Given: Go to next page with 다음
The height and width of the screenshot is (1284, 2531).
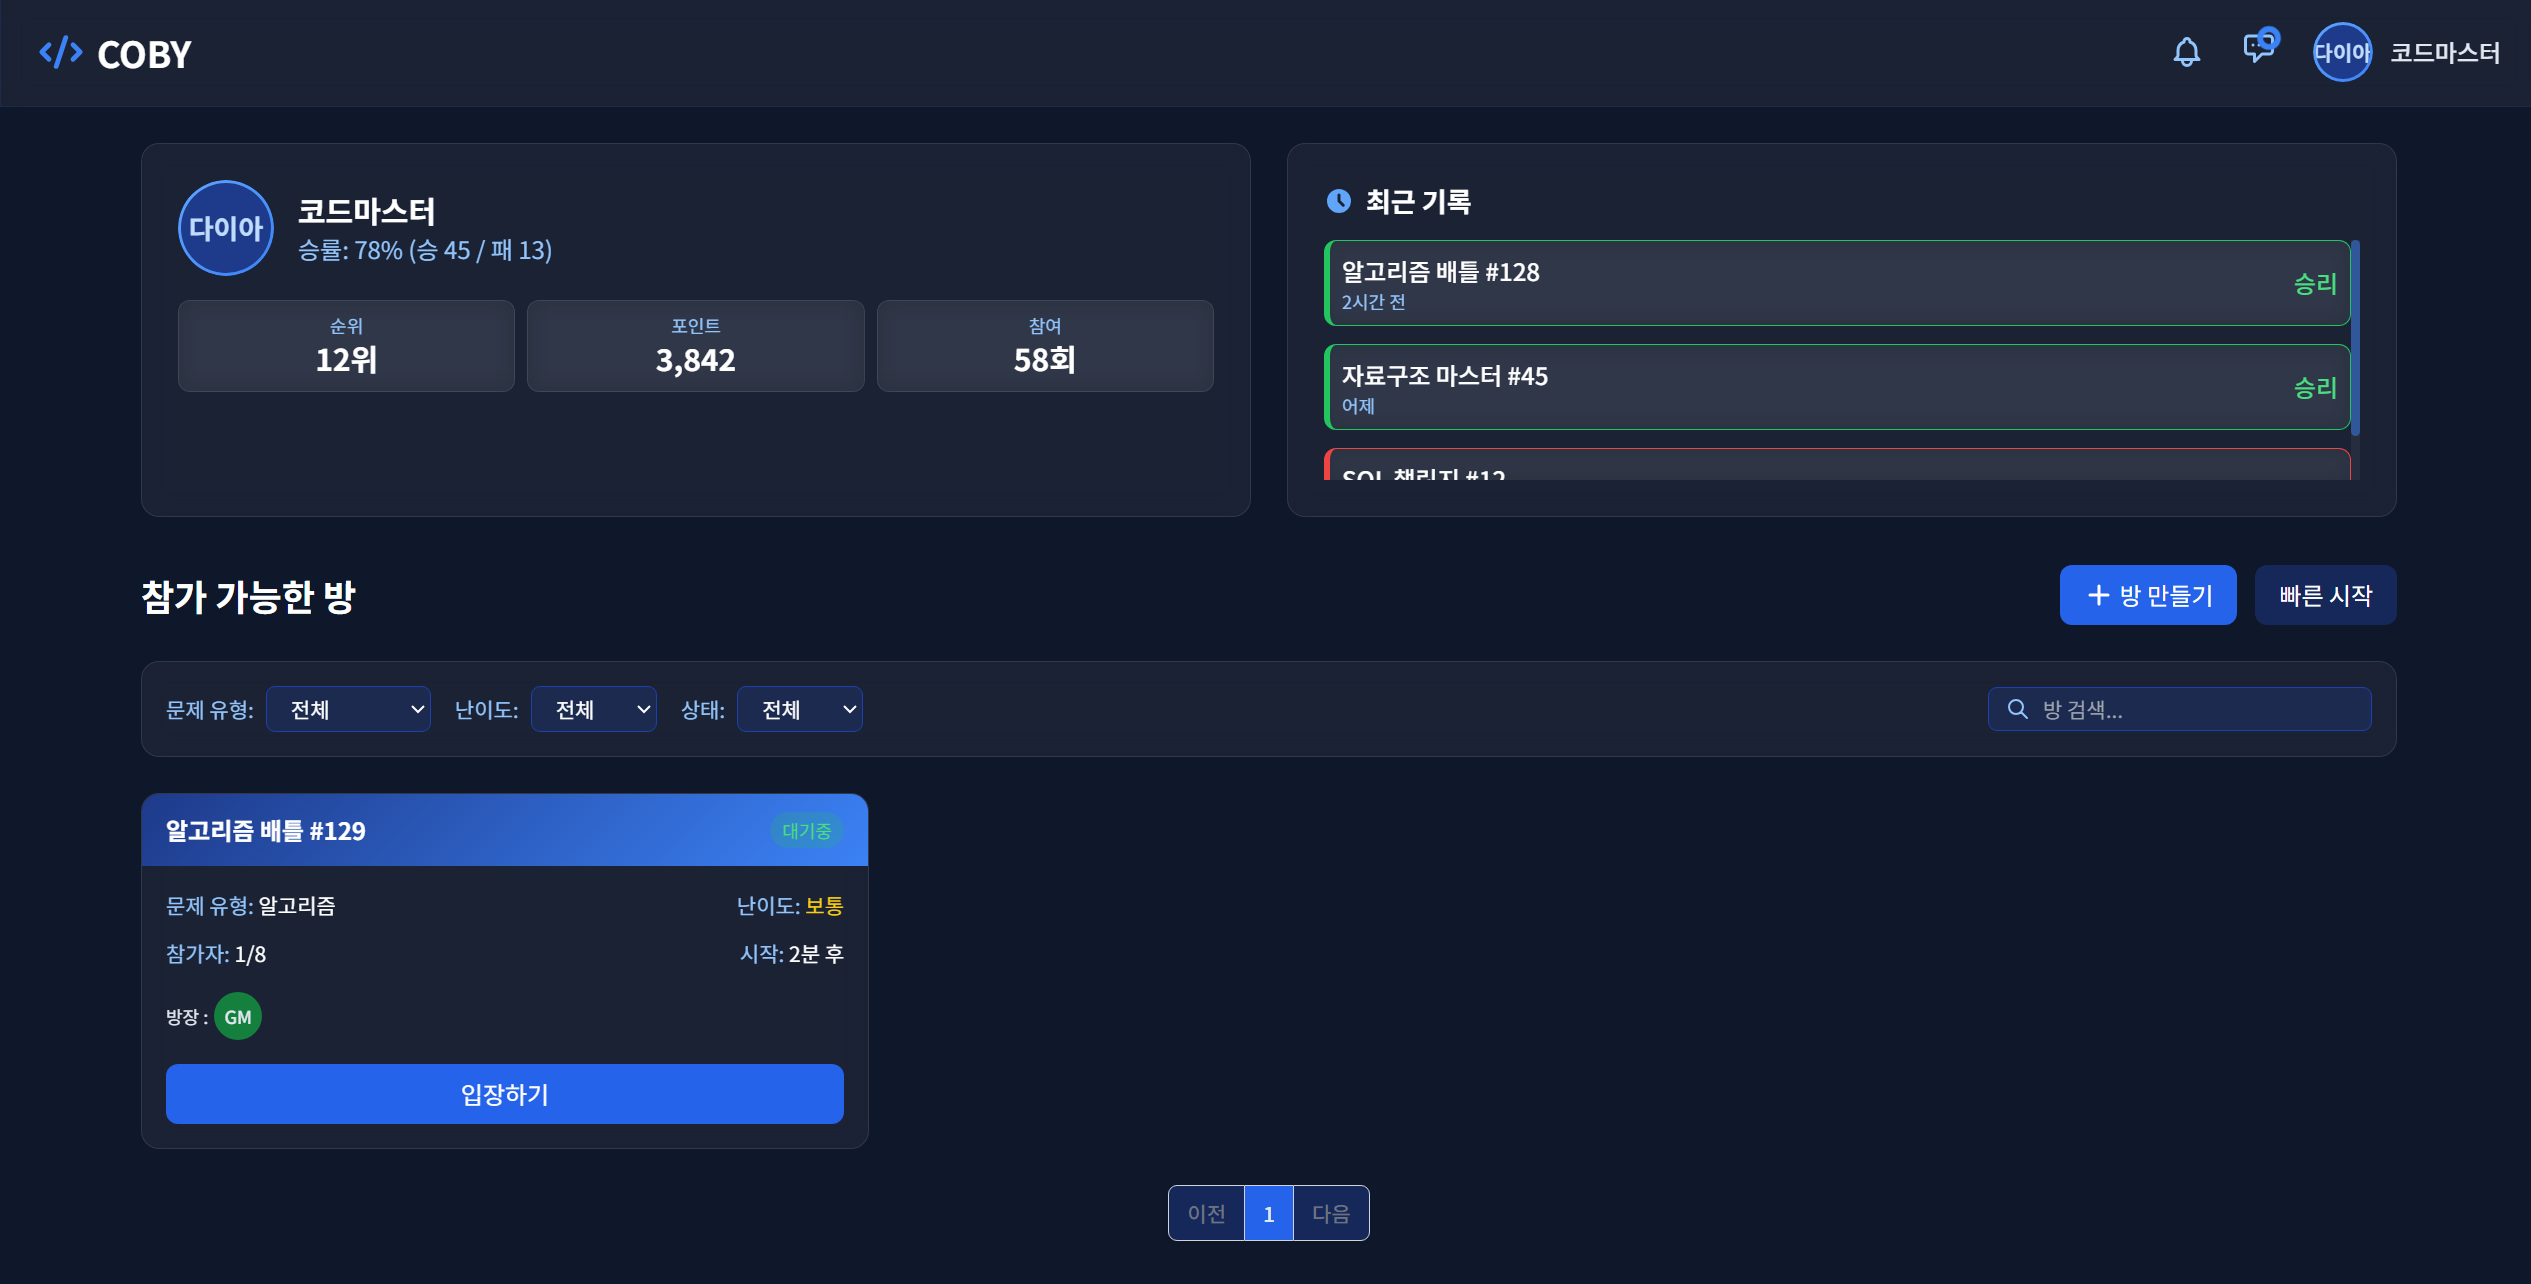Looking at the screenshot, I should (x=1331, y=1213).
